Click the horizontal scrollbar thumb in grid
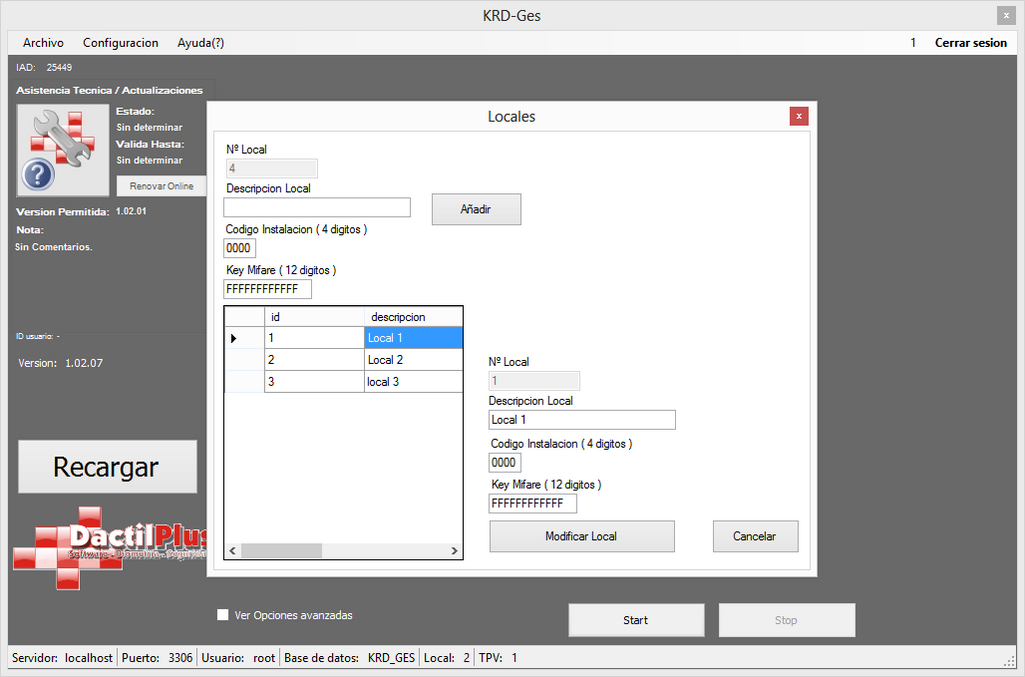The image size is (1025, 677). pyautogui.click(x=282, y=551)
